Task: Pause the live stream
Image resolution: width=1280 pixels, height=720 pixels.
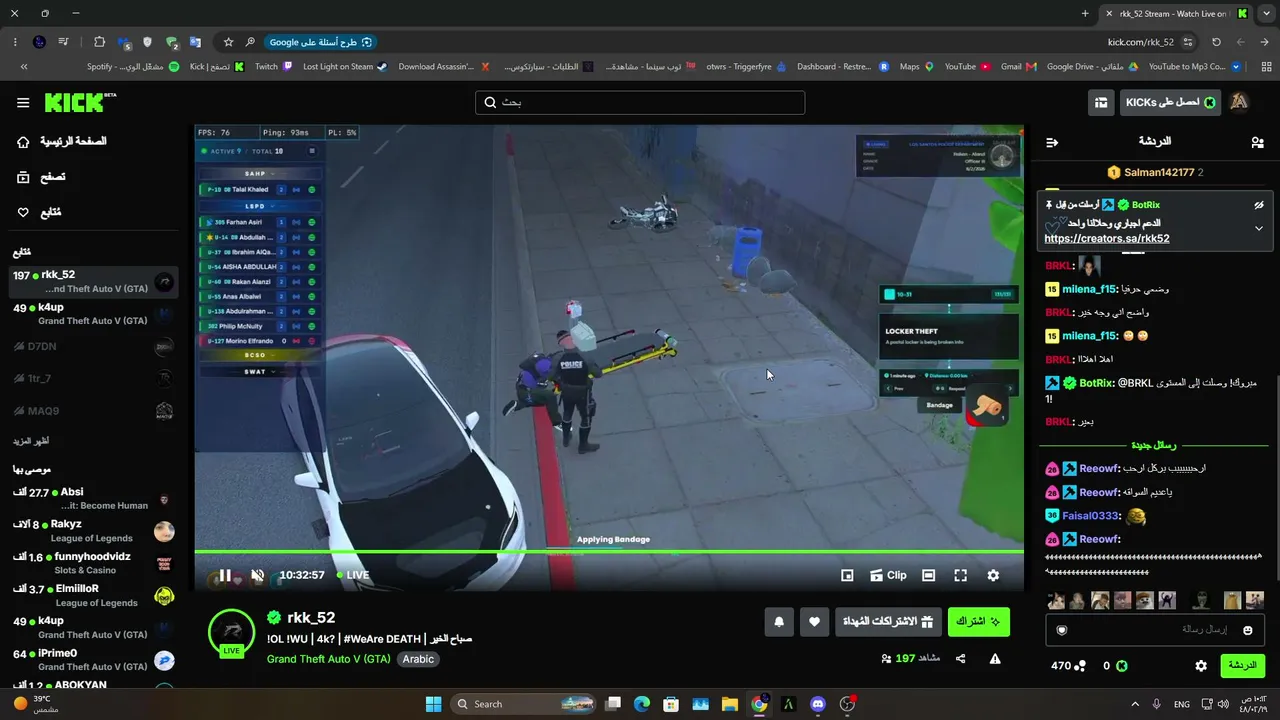Action: [225, 575]
